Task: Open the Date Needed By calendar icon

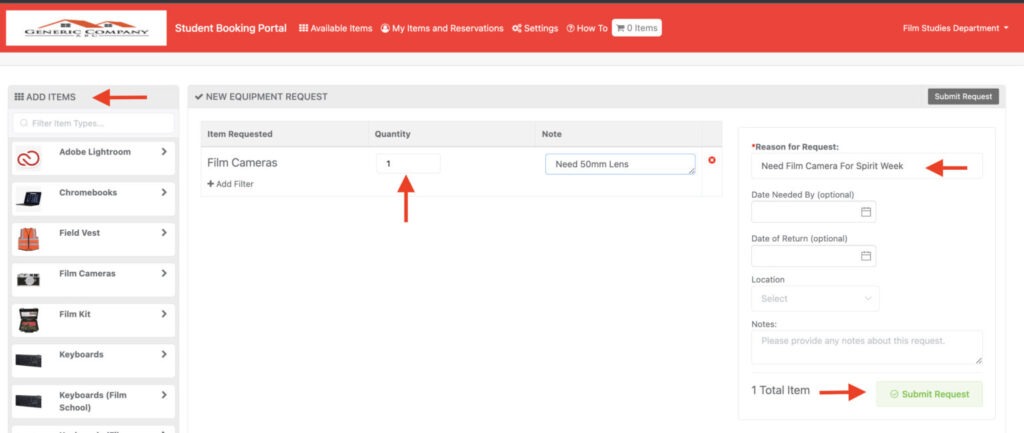Action: [x=866, y=212]
